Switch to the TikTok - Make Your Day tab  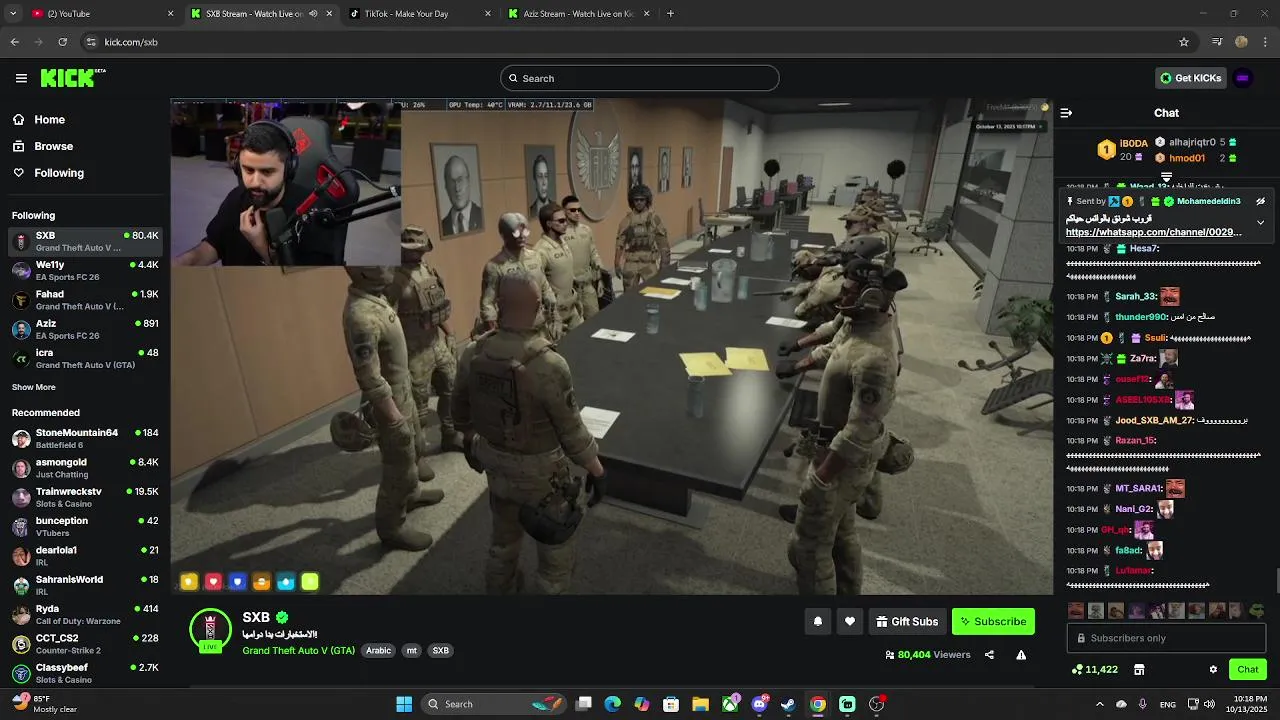click(421, 14)
